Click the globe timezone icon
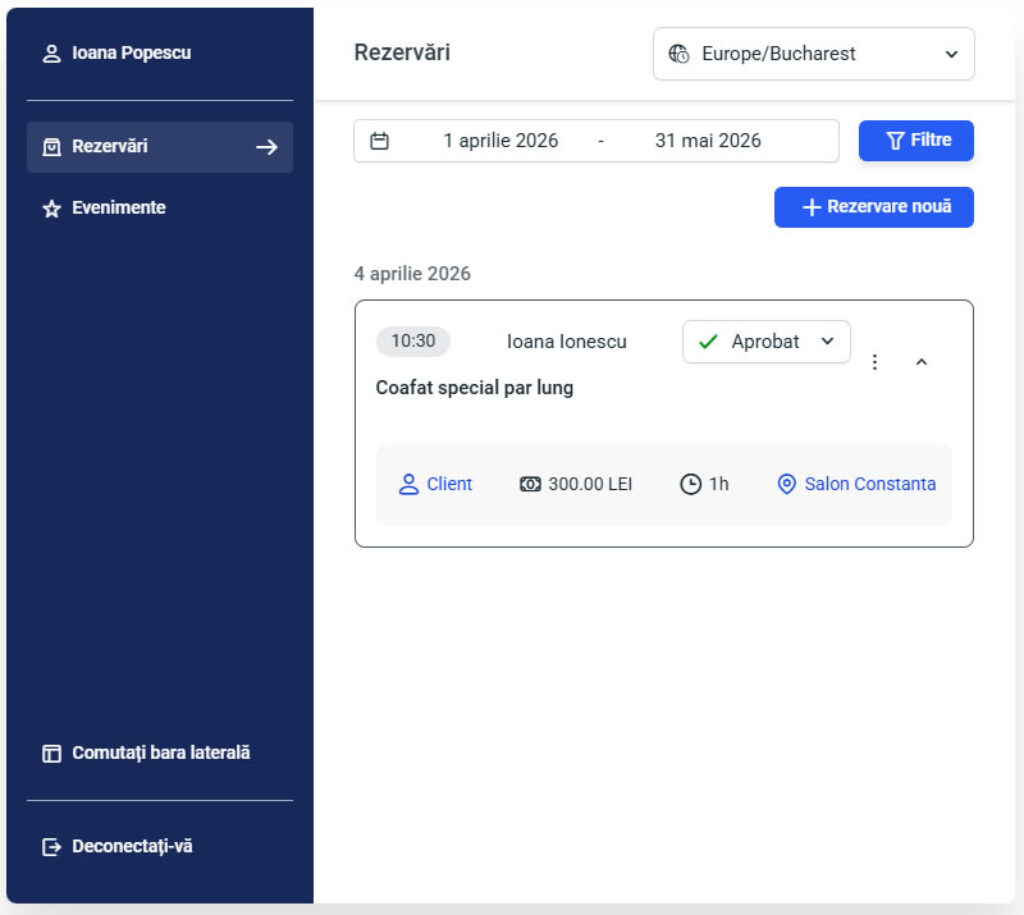The image size is (1024, 915). tap(679, 54)
